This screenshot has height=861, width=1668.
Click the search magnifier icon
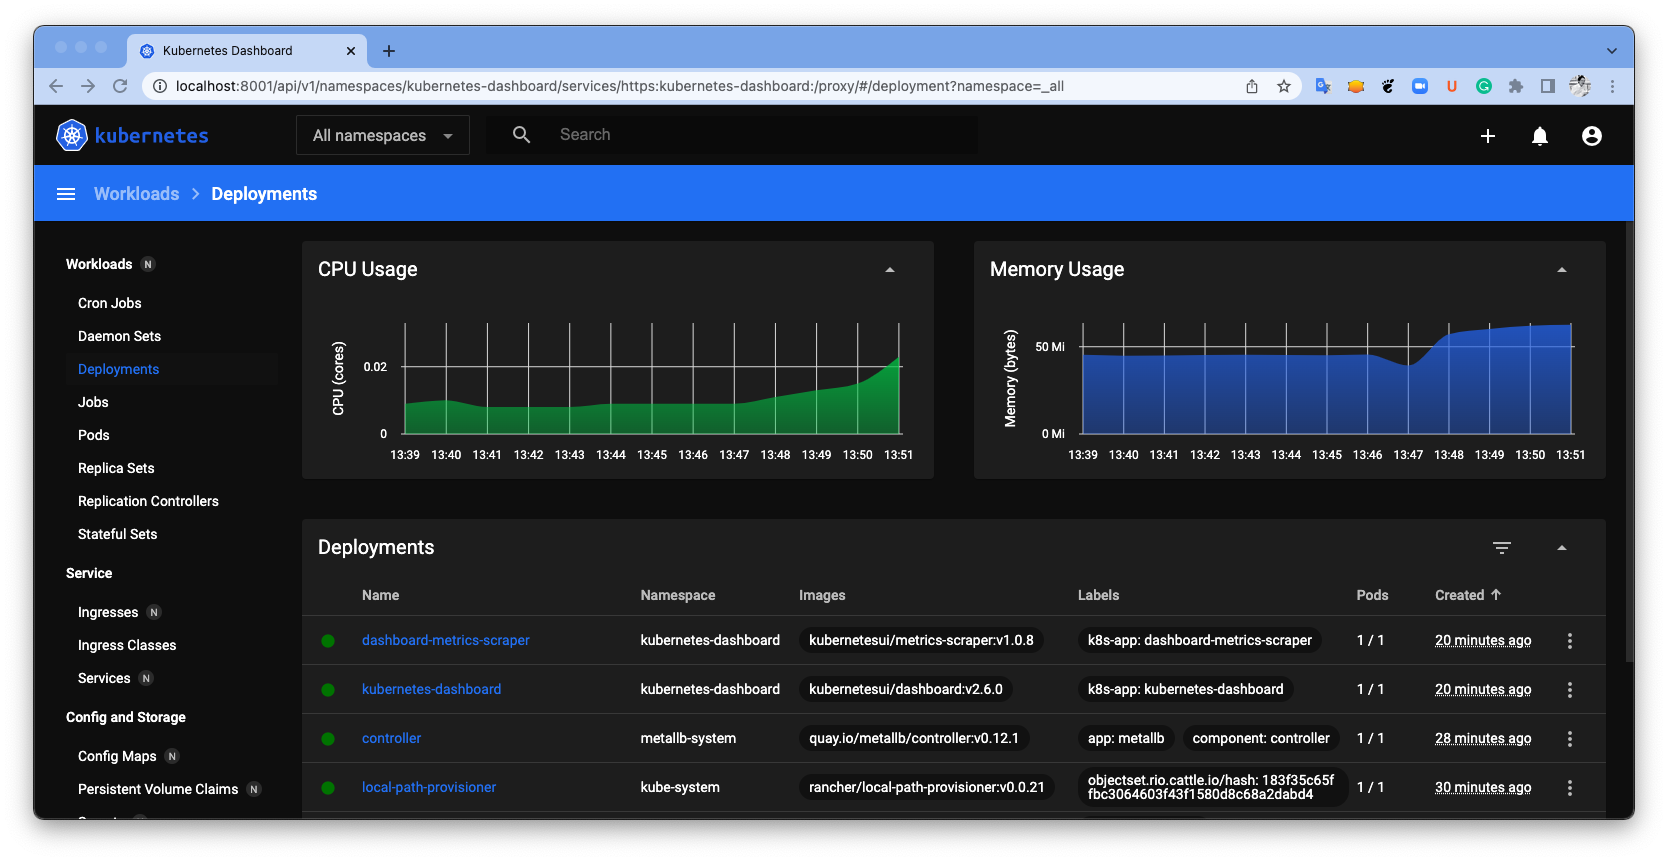click(521, 135)
